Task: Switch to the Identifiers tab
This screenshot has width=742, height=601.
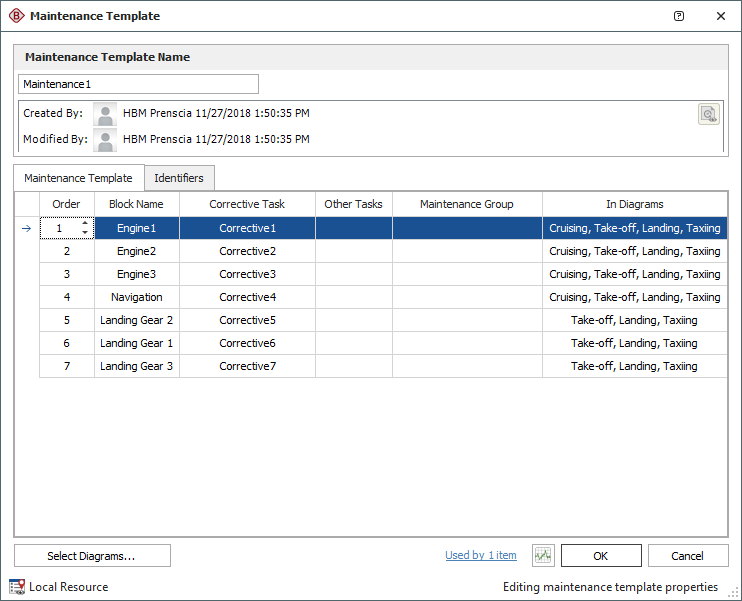Action: (179, 178)
